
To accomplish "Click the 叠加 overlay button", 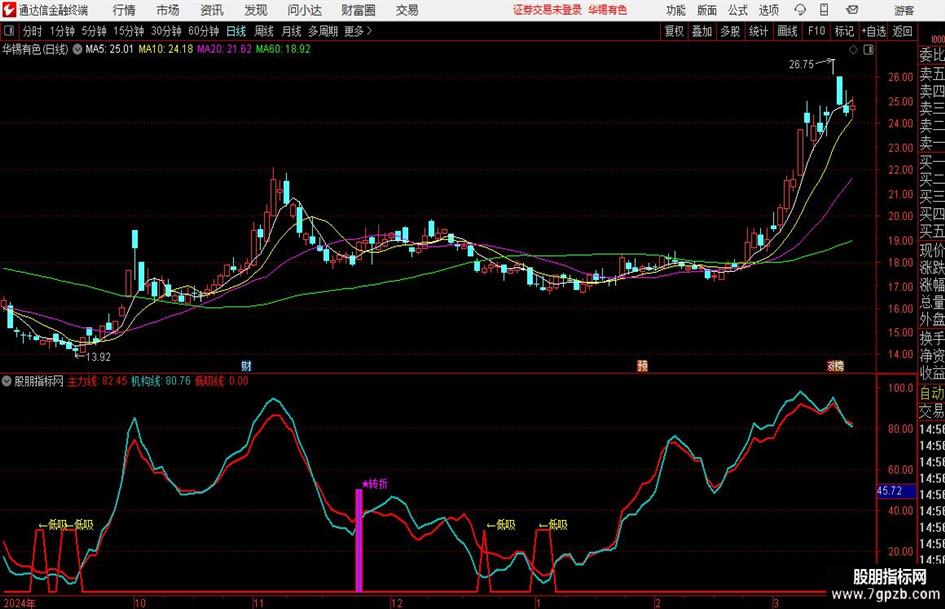I will click(702, 31).
